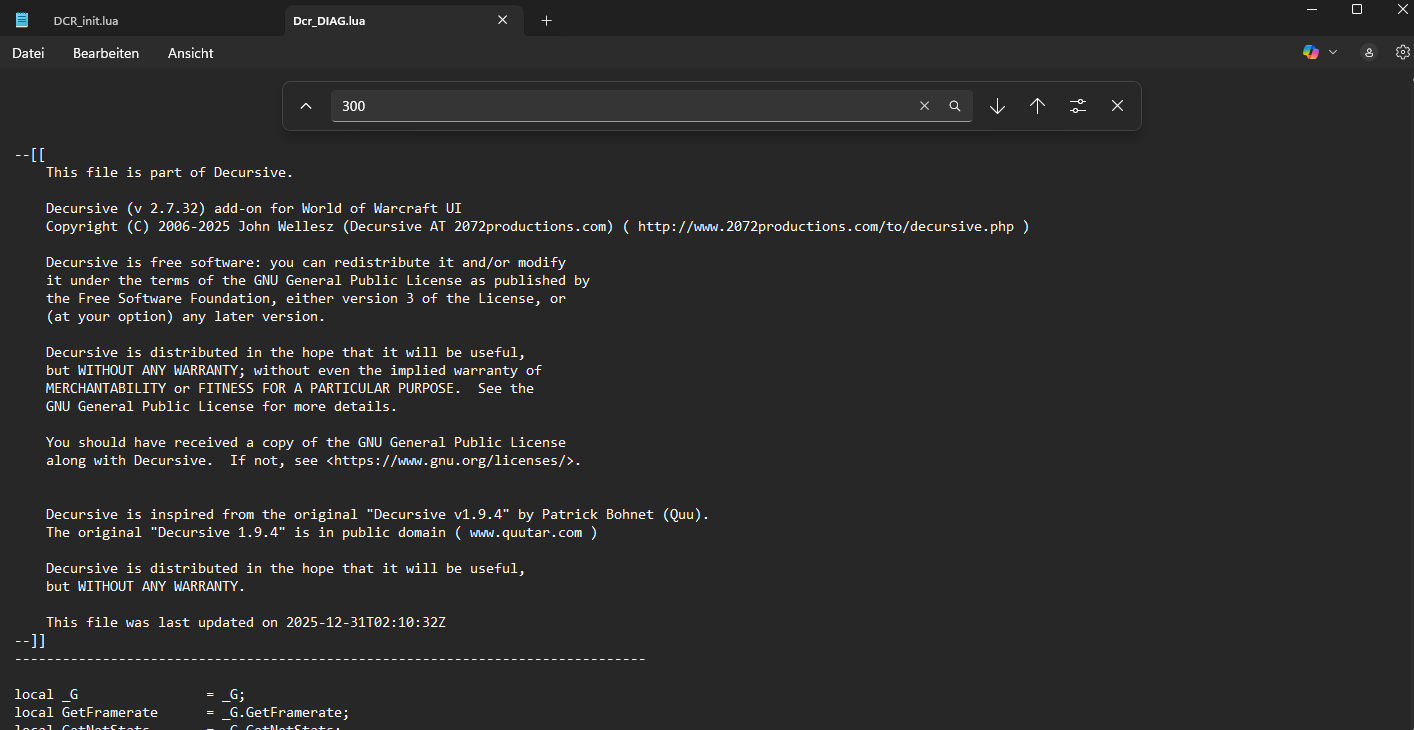Open the Datei menu
The image size is (1414, 730).
28,53
